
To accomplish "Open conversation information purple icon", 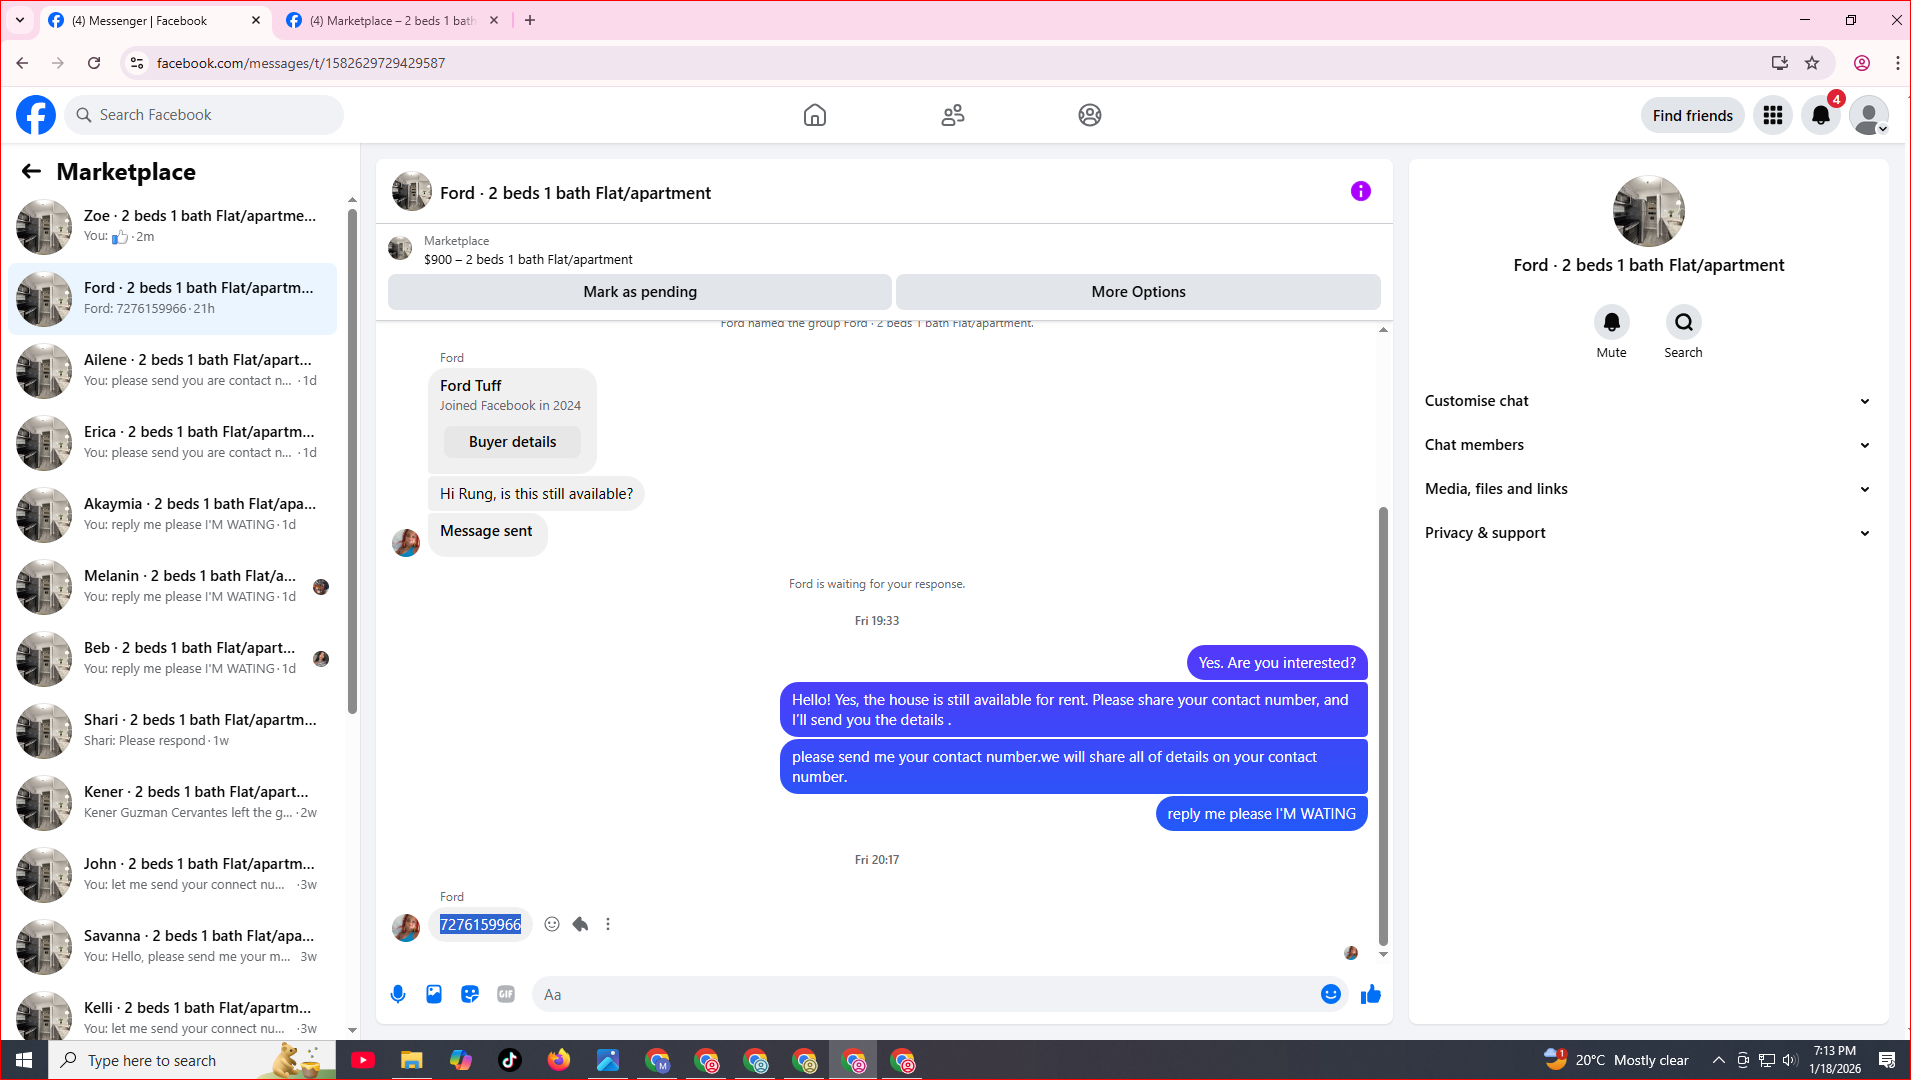I will 1361,191.
